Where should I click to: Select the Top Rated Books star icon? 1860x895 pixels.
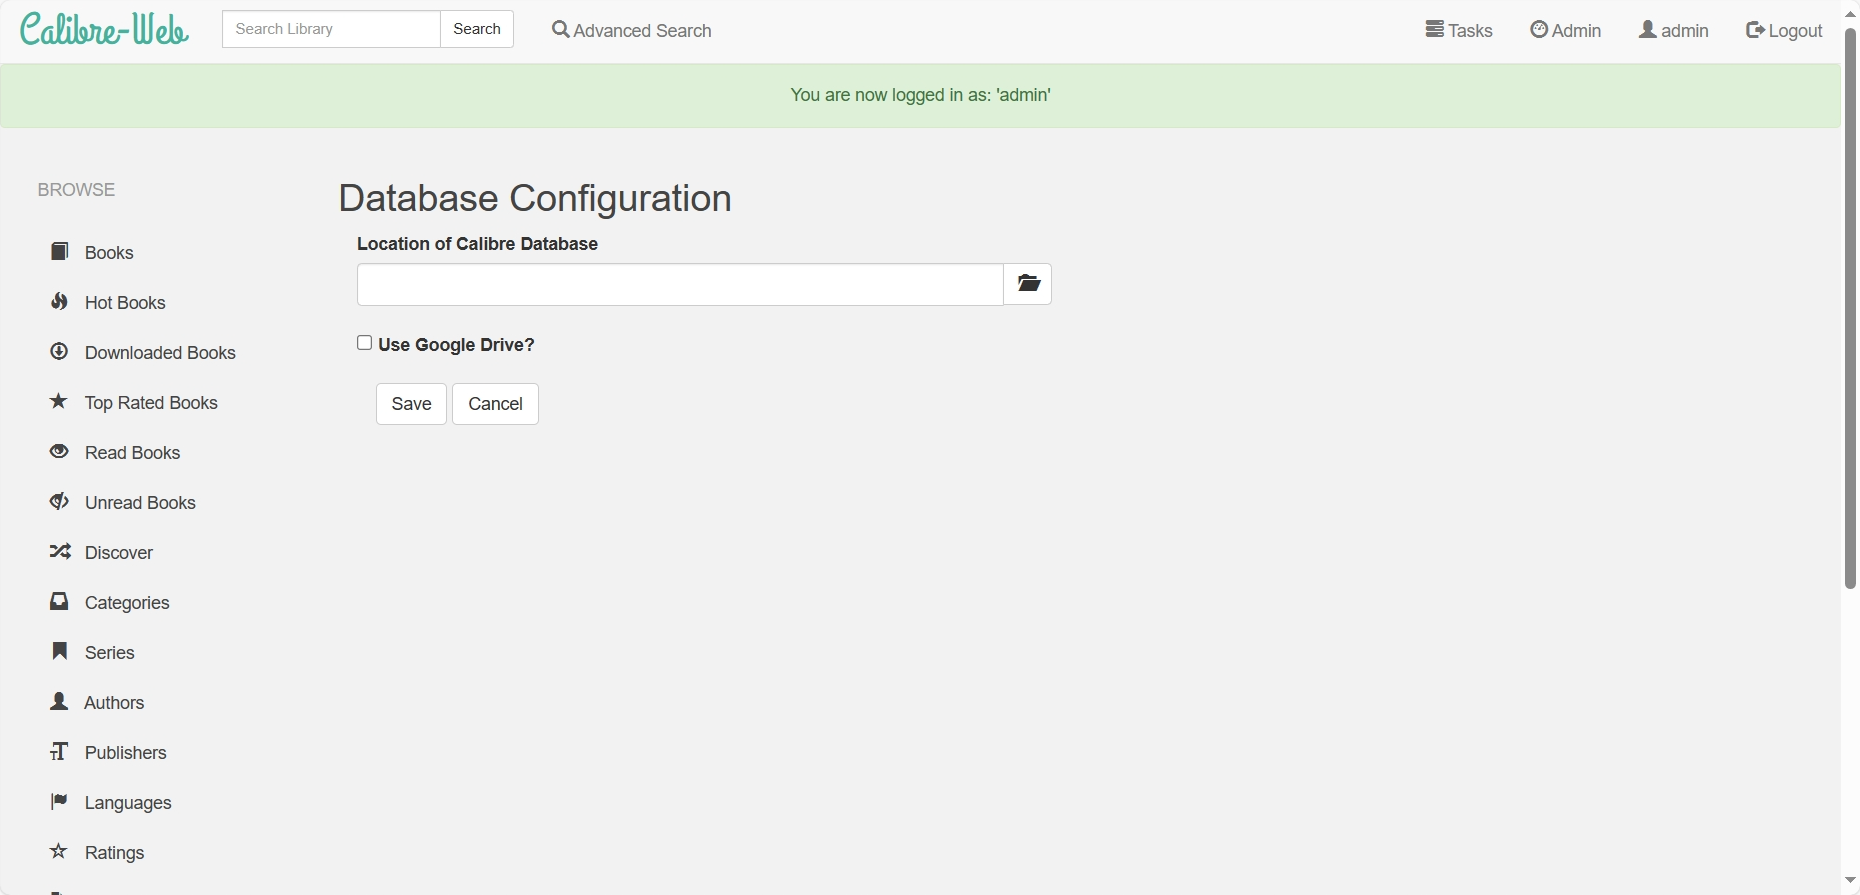[x=59, y=402]
